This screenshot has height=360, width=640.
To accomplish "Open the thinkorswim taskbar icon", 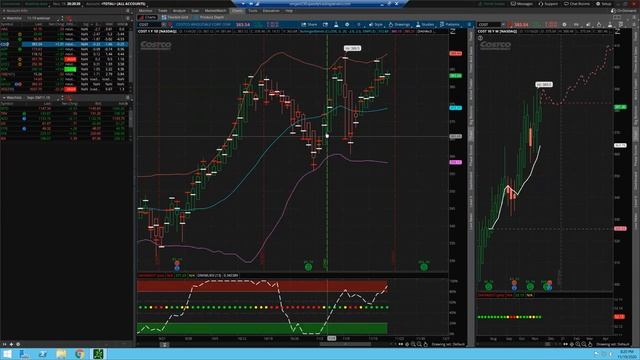I will [x=98, y=354].
